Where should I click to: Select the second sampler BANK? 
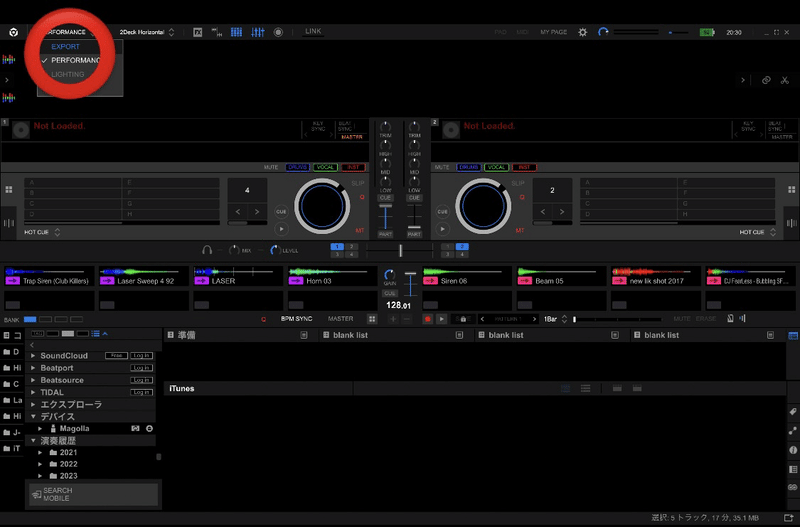(45, 319)
